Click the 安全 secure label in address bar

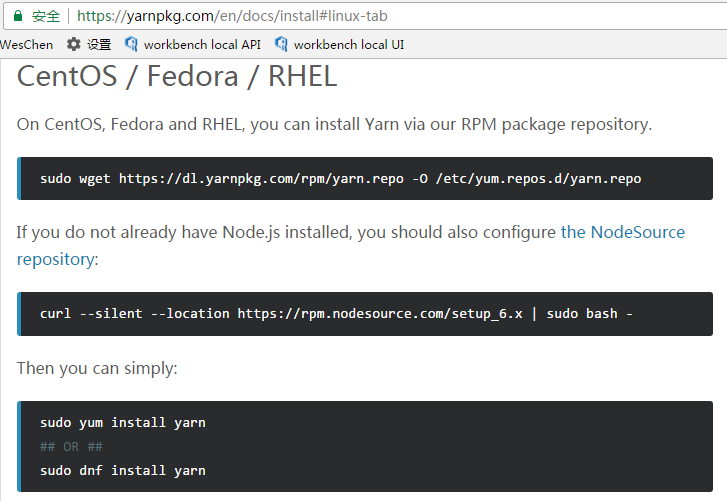46,16
